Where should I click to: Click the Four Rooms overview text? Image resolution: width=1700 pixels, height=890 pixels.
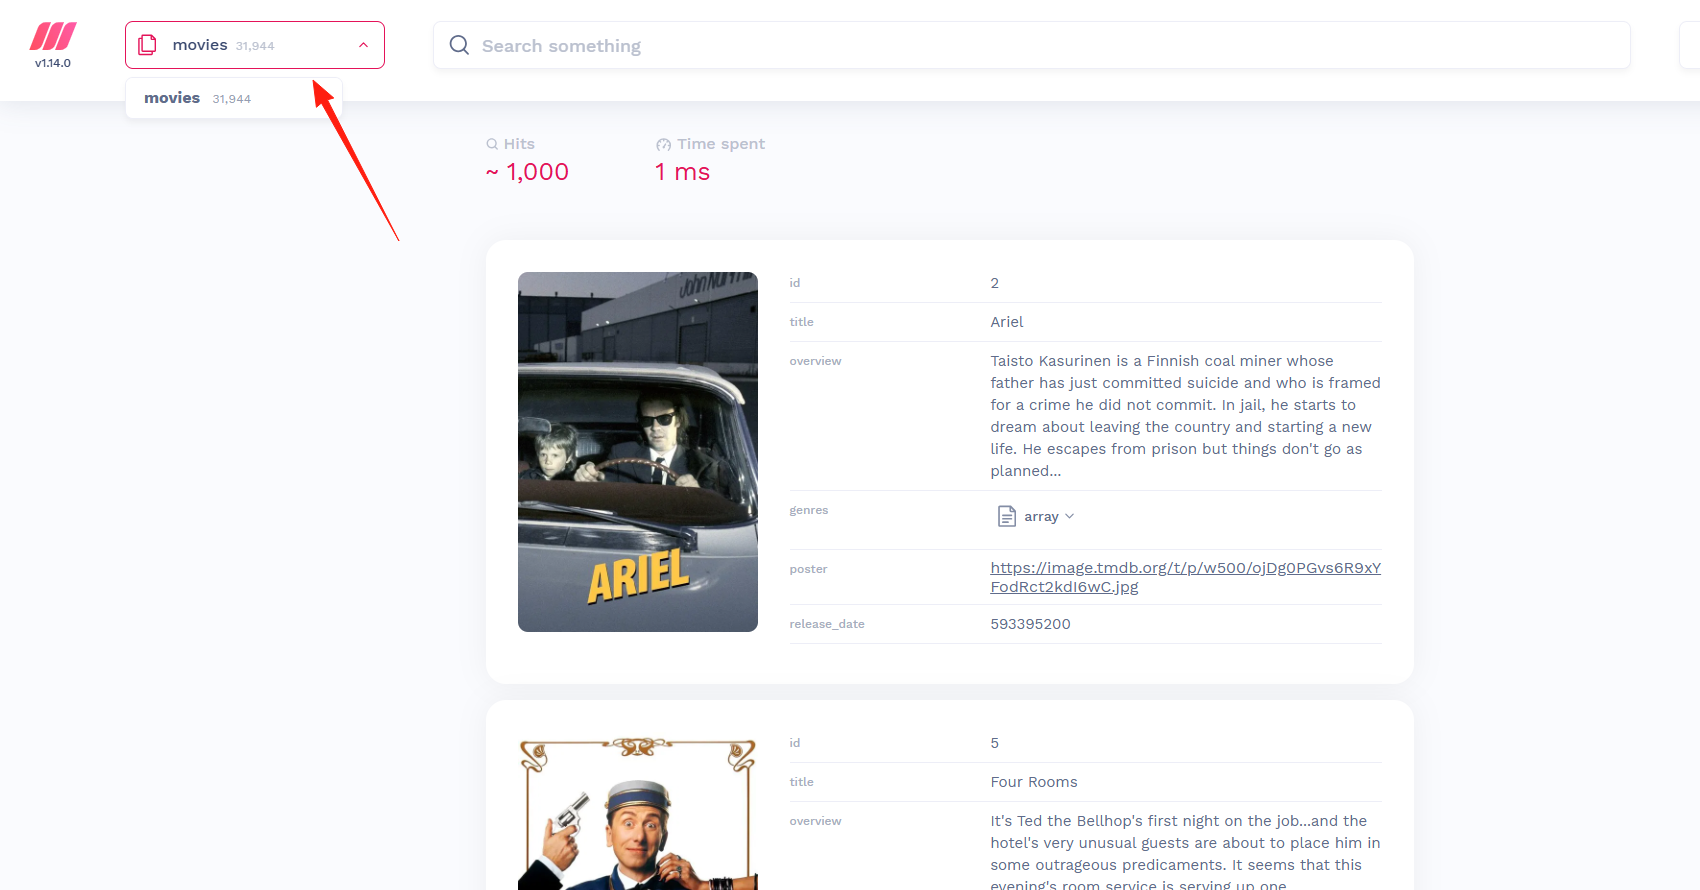(1185, 851)
